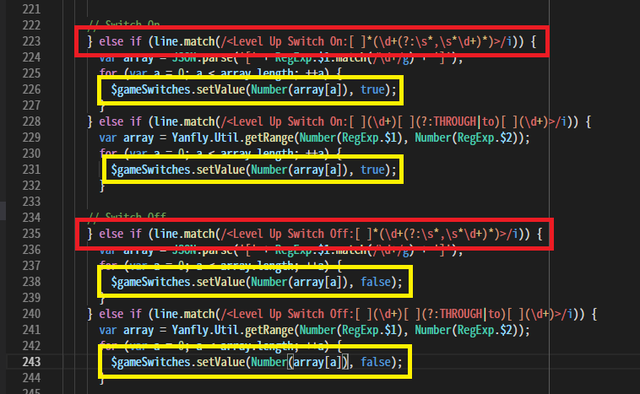Click line number 223 in the gutter
This screenshot has height=394, width=640.
tap(31, 41)
